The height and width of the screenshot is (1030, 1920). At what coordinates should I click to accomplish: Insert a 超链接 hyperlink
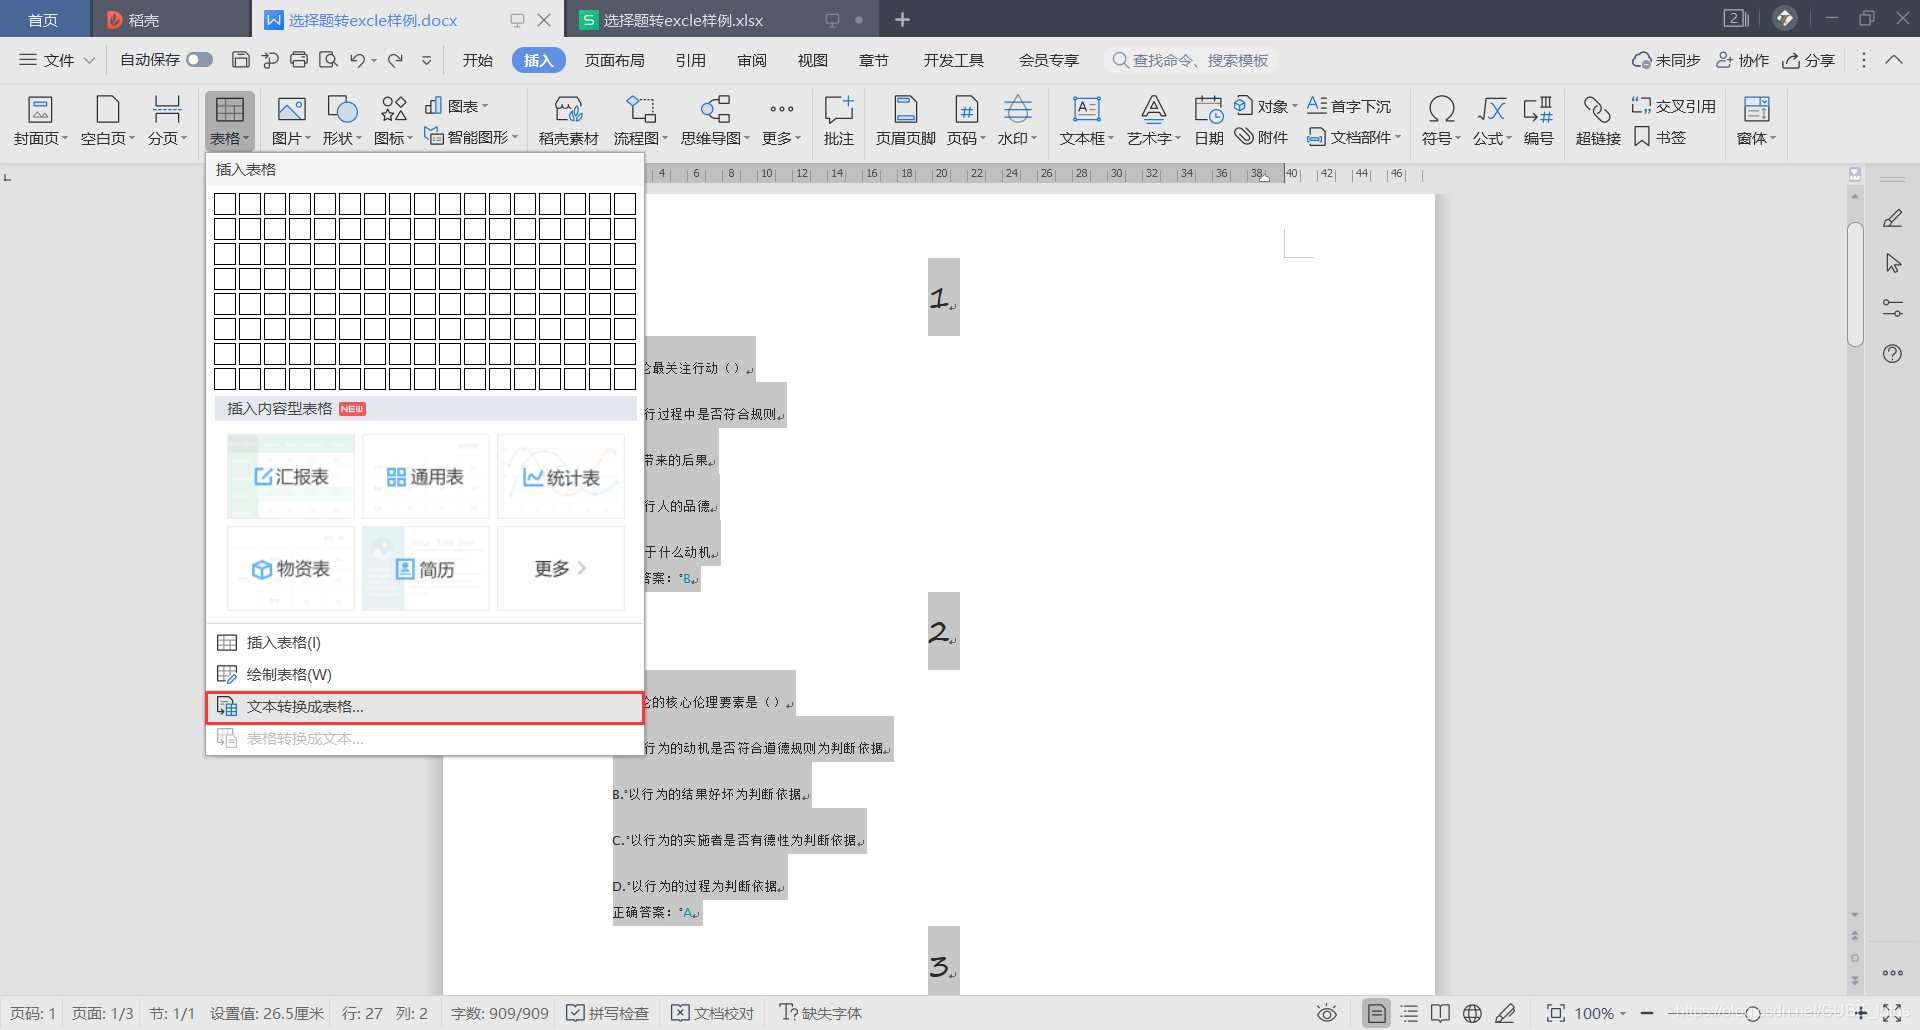(1597, 120)
